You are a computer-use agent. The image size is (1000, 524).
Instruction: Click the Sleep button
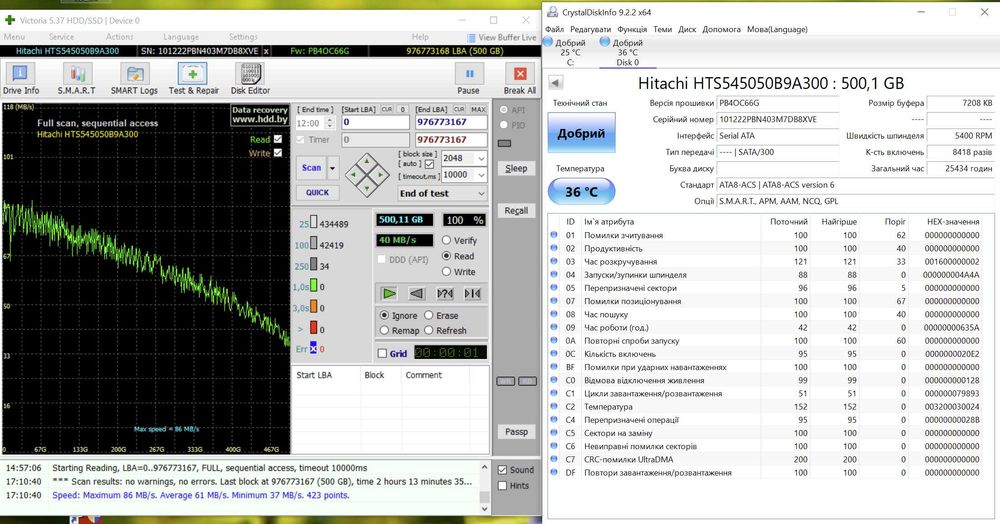pyautogui.click(x=516, y=168)
